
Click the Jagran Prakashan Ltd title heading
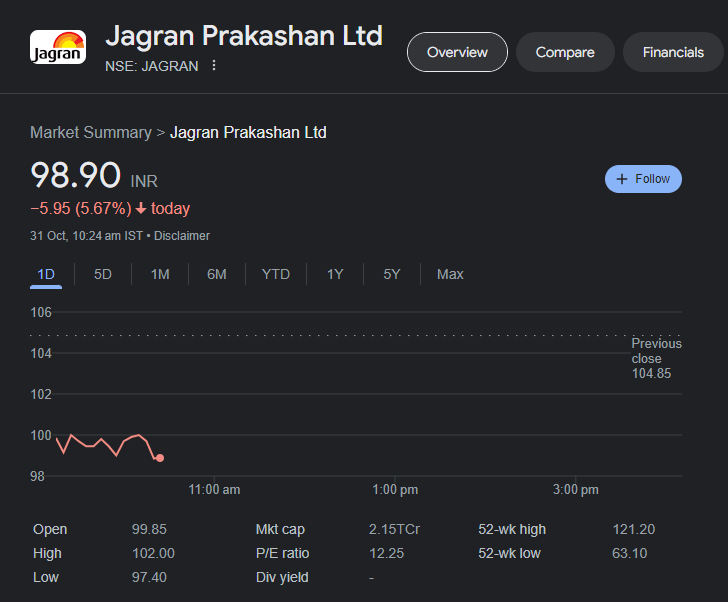coord(244,35)
